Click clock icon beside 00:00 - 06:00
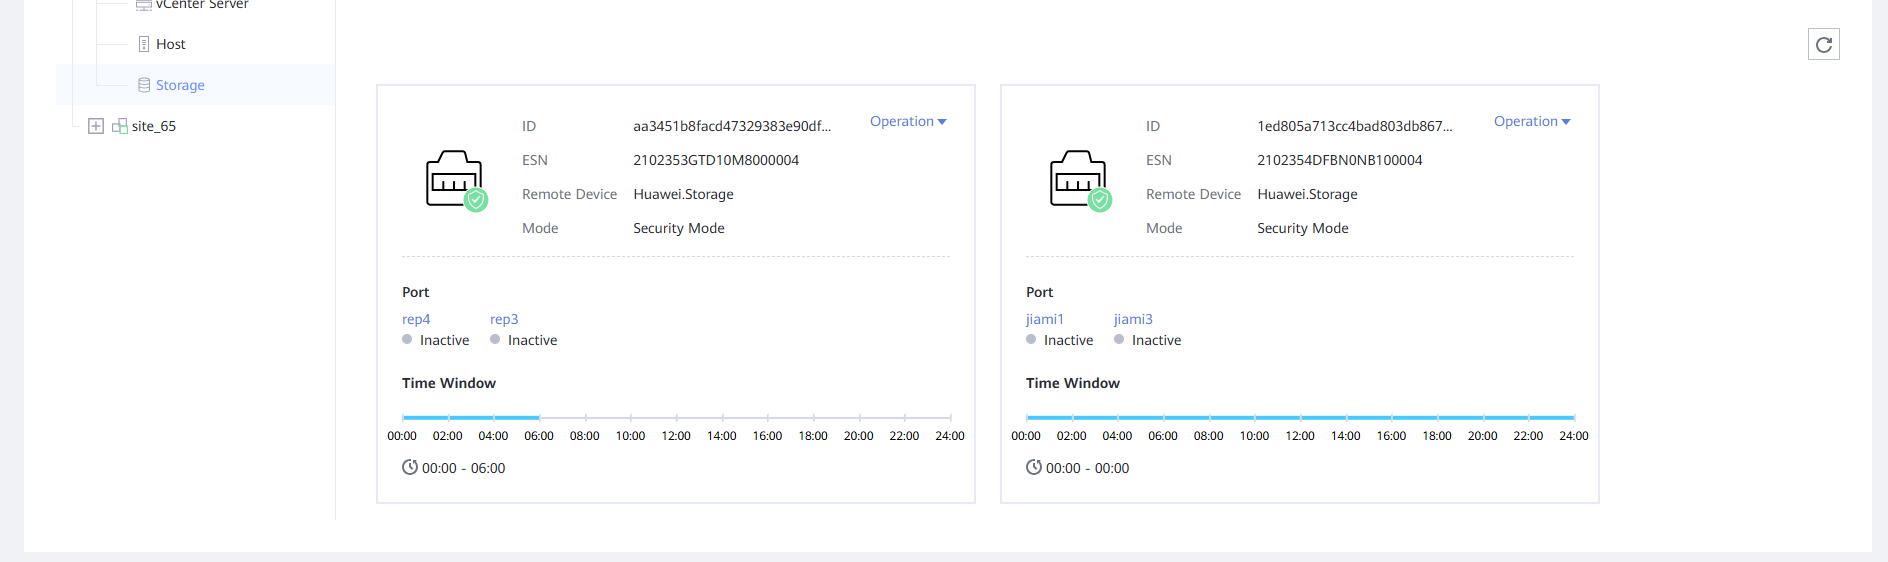Screen dimensions: 1888x562 pos(410,467)
